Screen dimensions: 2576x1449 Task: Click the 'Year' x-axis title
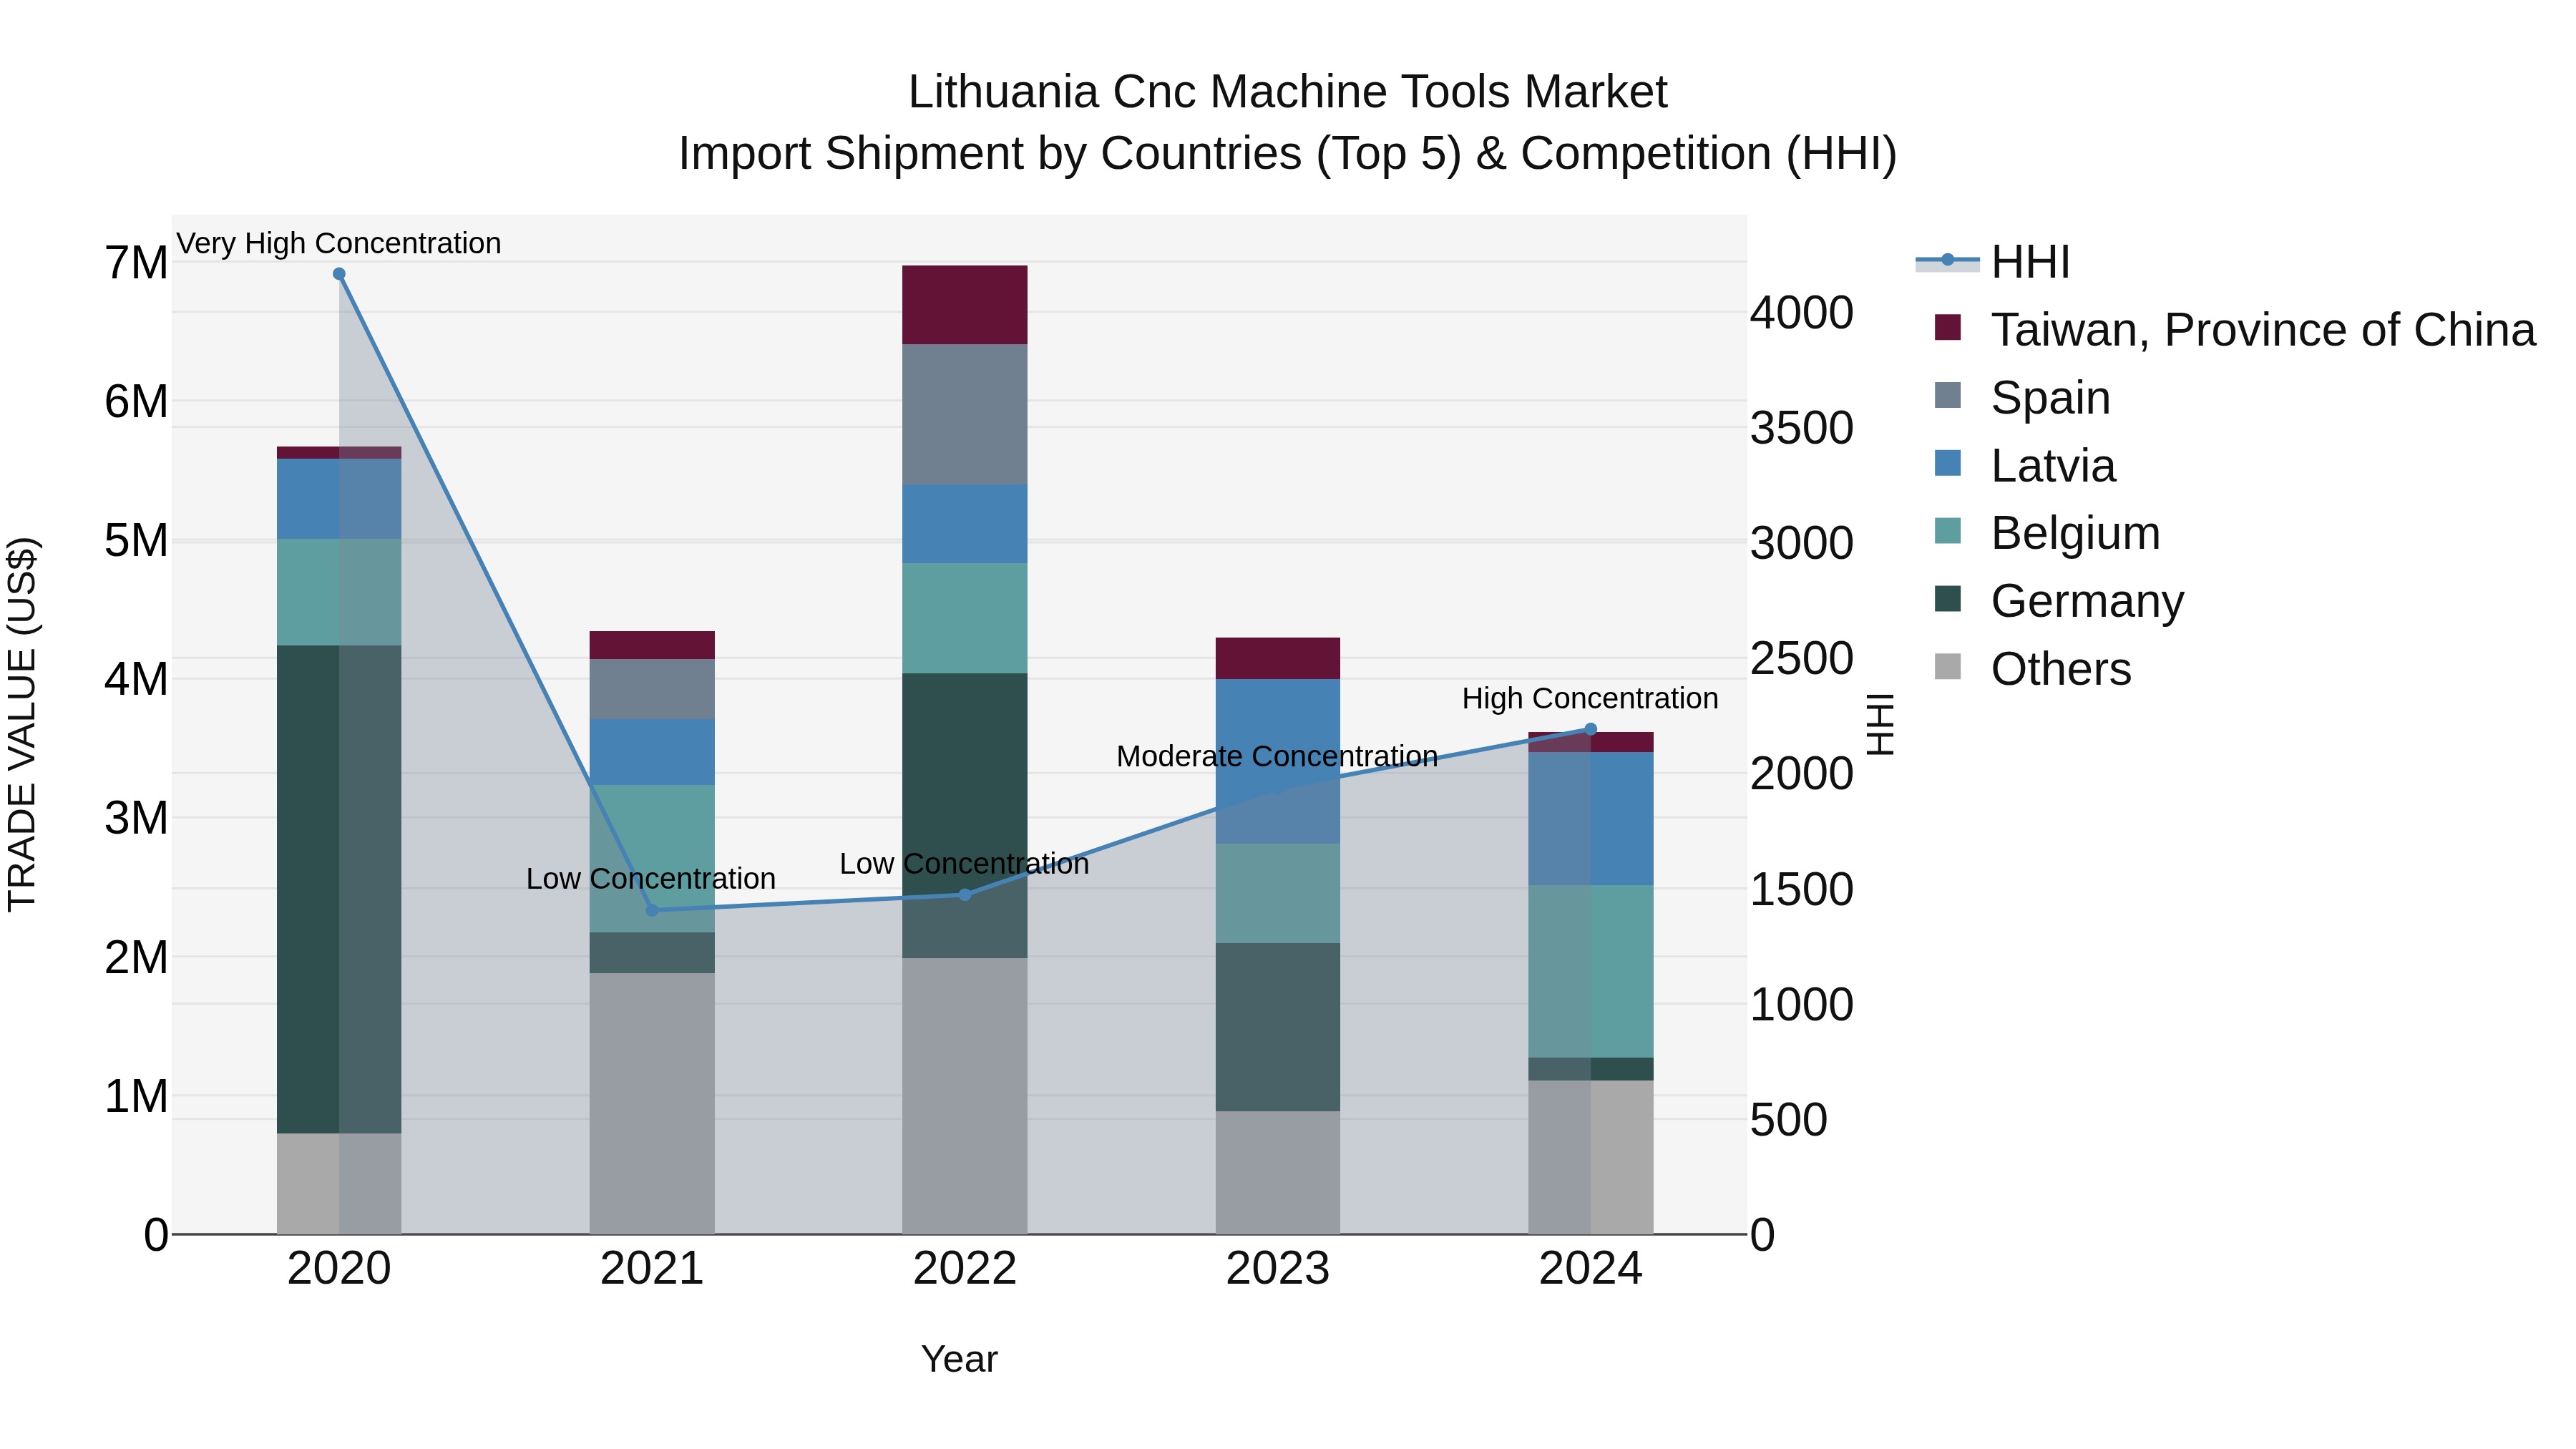pyautogui.click(x=959, y=1359)
